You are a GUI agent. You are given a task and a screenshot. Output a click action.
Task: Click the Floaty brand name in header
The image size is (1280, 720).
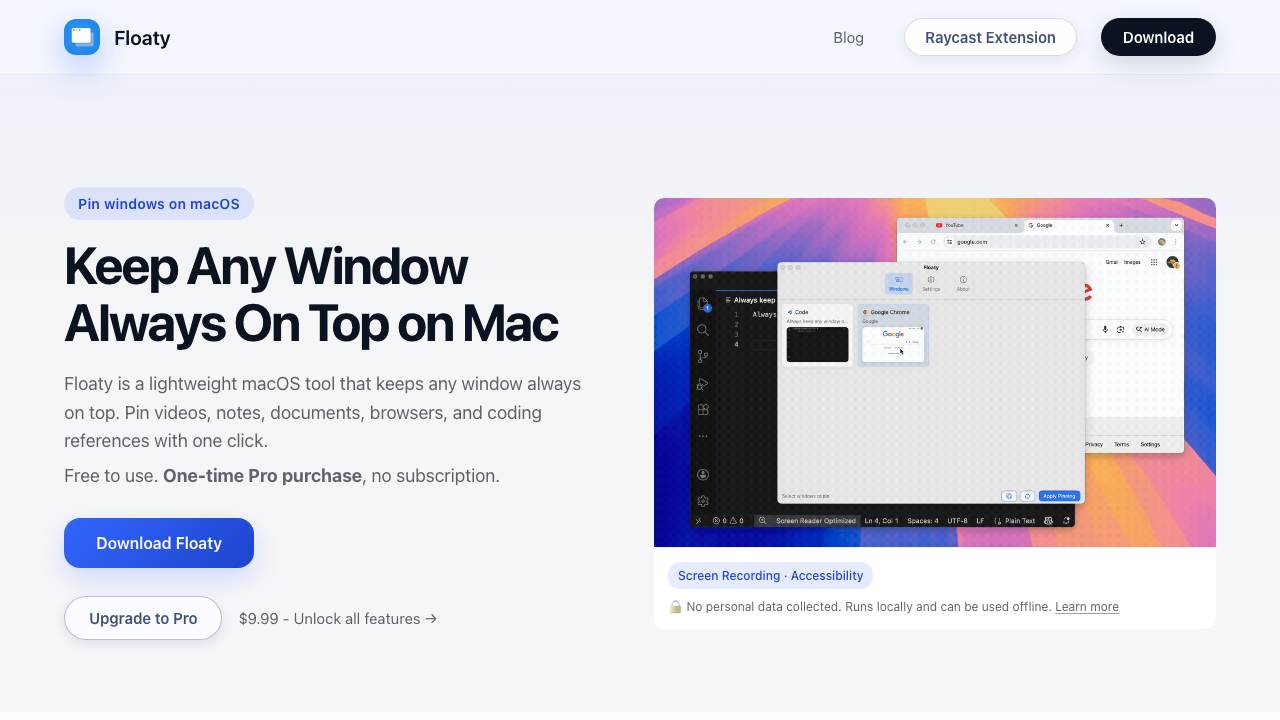pyautogui.click(x=142, y=38)
